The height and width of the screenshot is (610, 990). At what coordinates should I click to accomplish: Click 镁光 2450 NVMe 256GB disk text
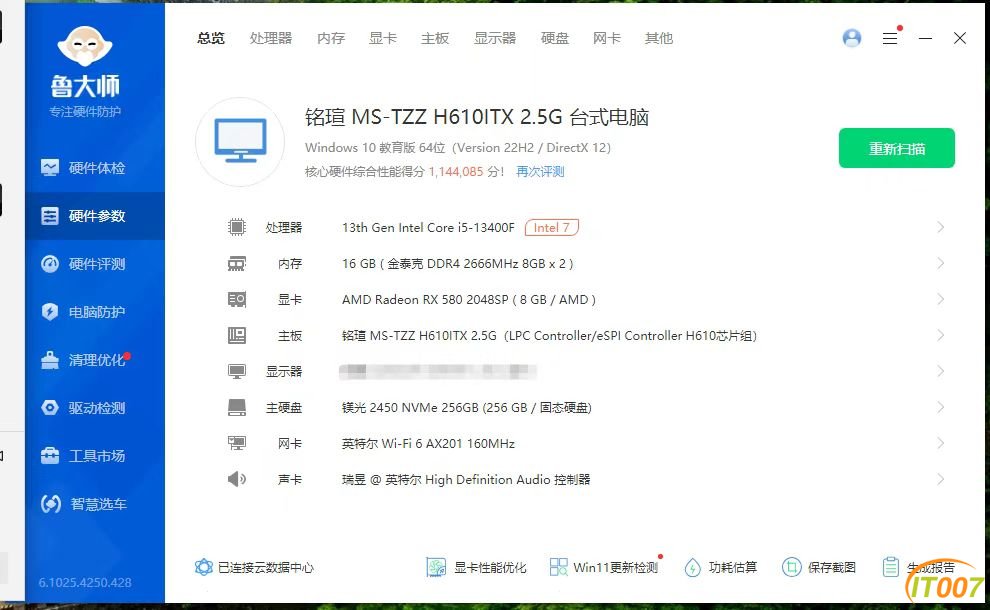coord(467,407)
